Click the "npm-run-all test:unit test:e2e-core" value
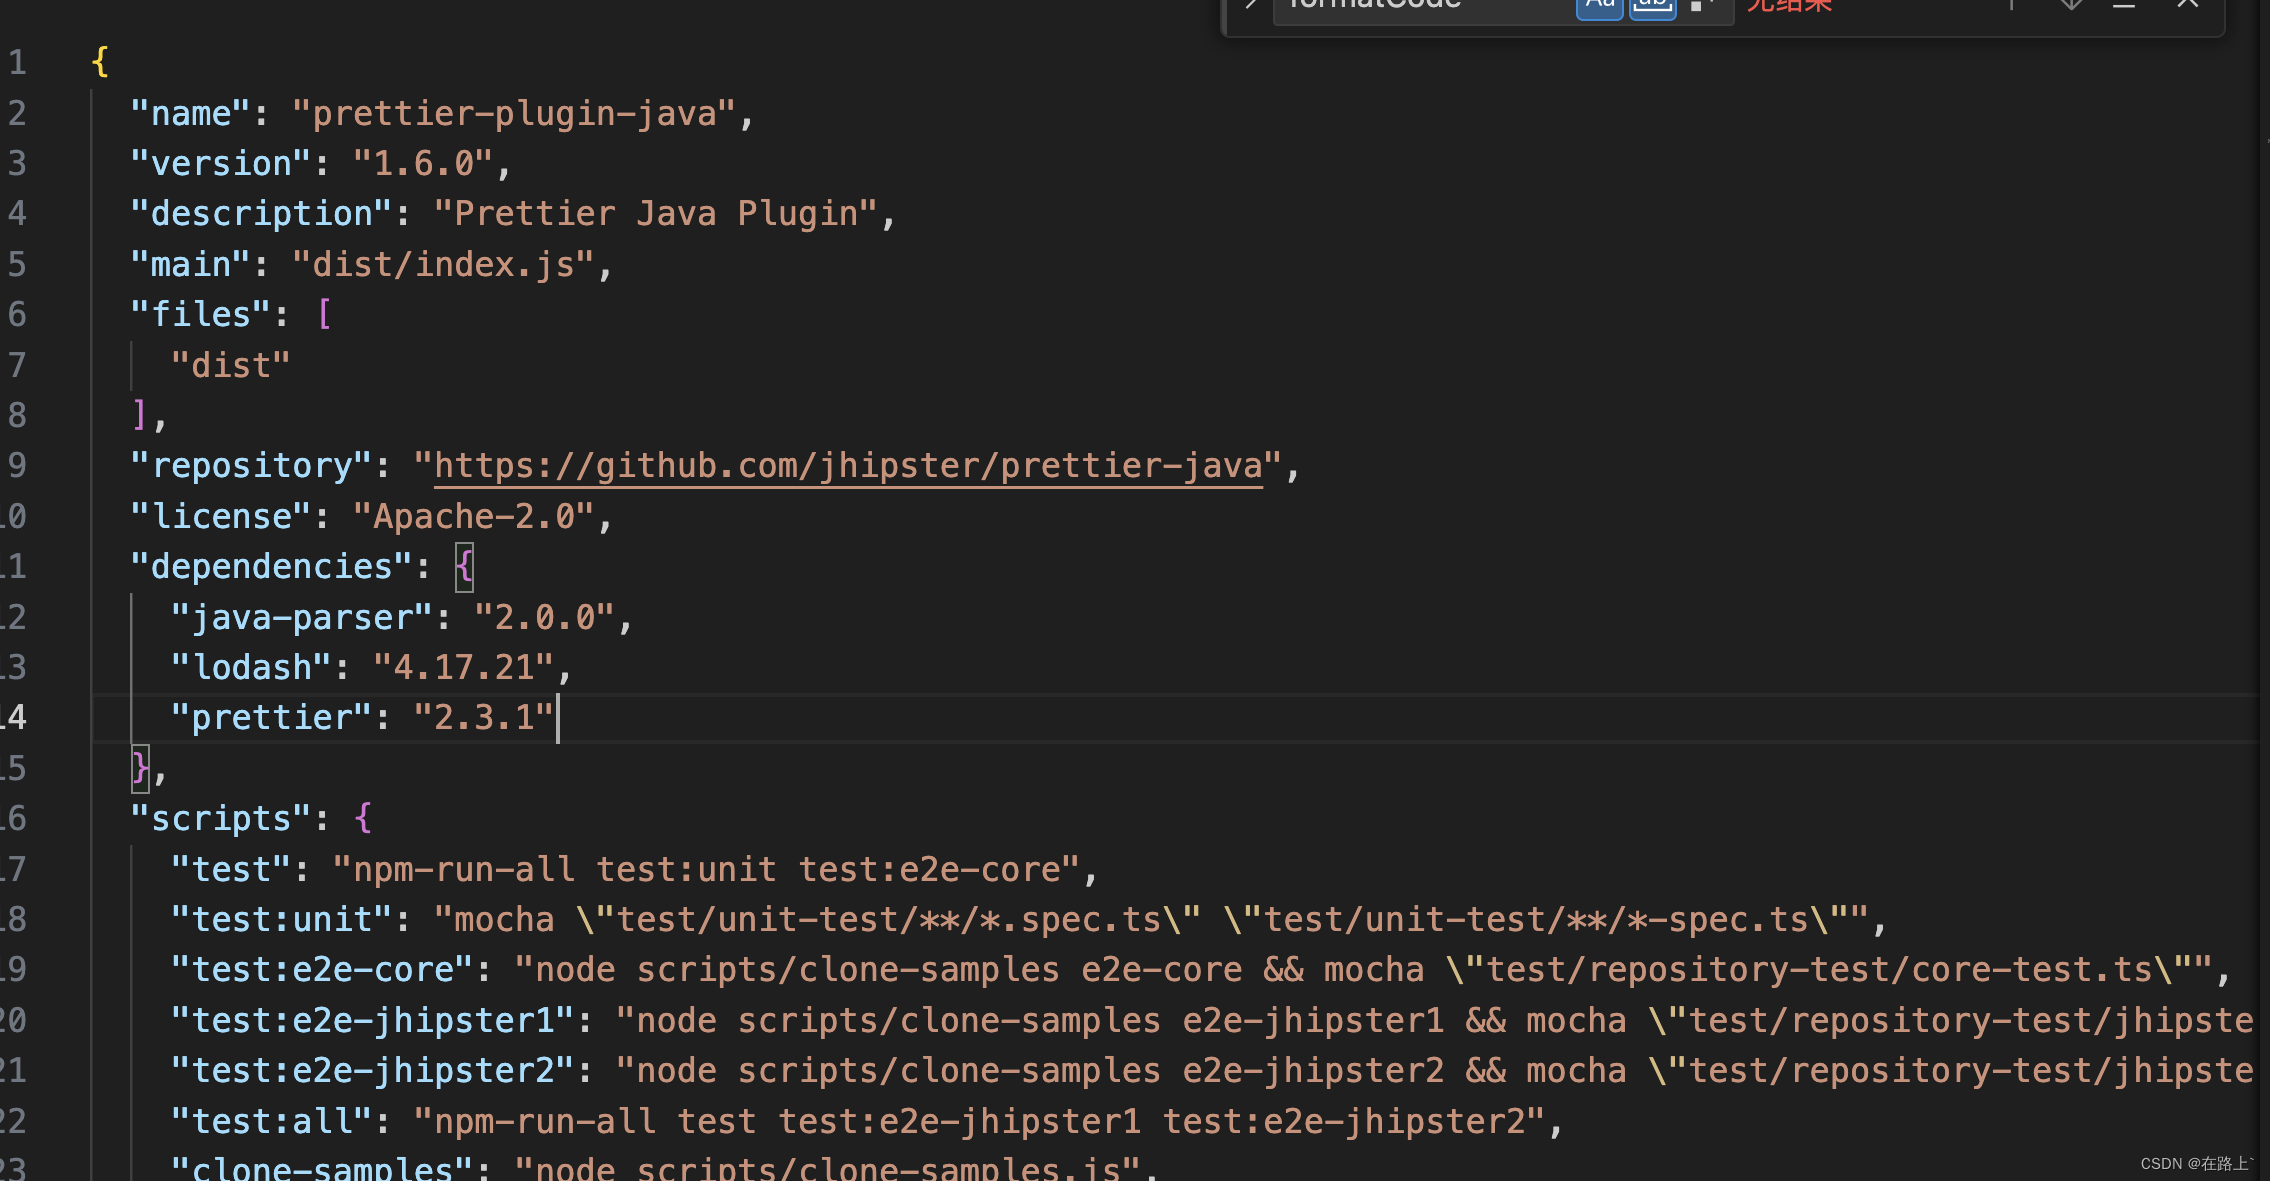The height and width of the screenshot is (1181, 2270). [x=707, y=870]
